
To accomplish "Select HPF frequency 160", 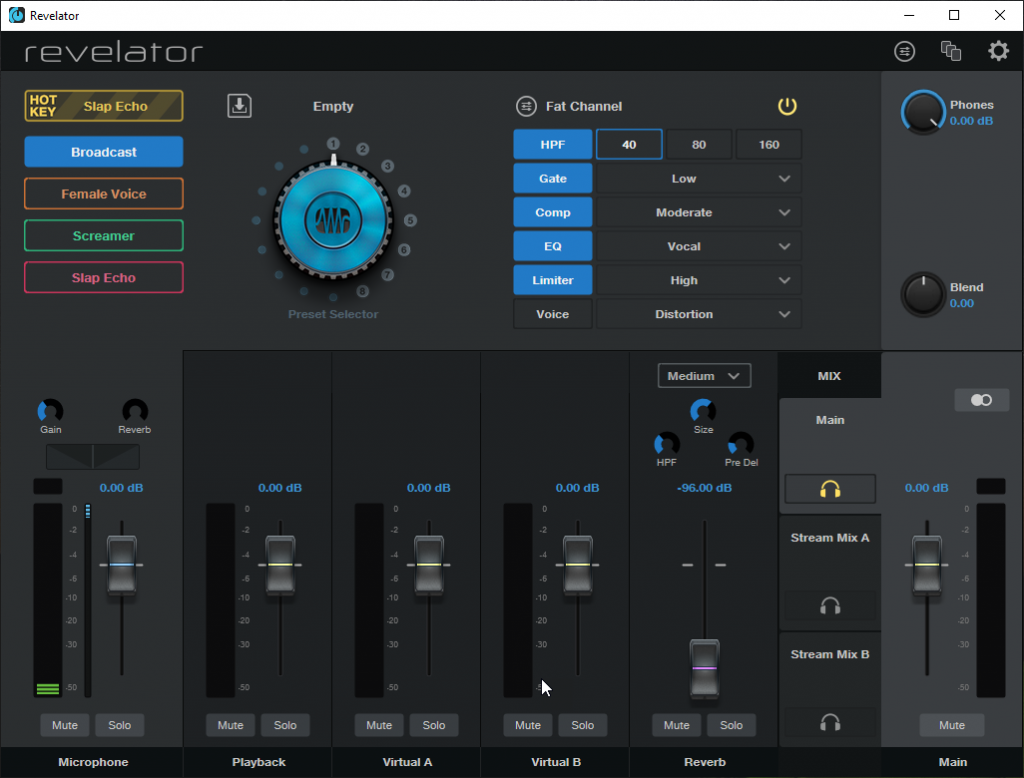I will 769,144.
